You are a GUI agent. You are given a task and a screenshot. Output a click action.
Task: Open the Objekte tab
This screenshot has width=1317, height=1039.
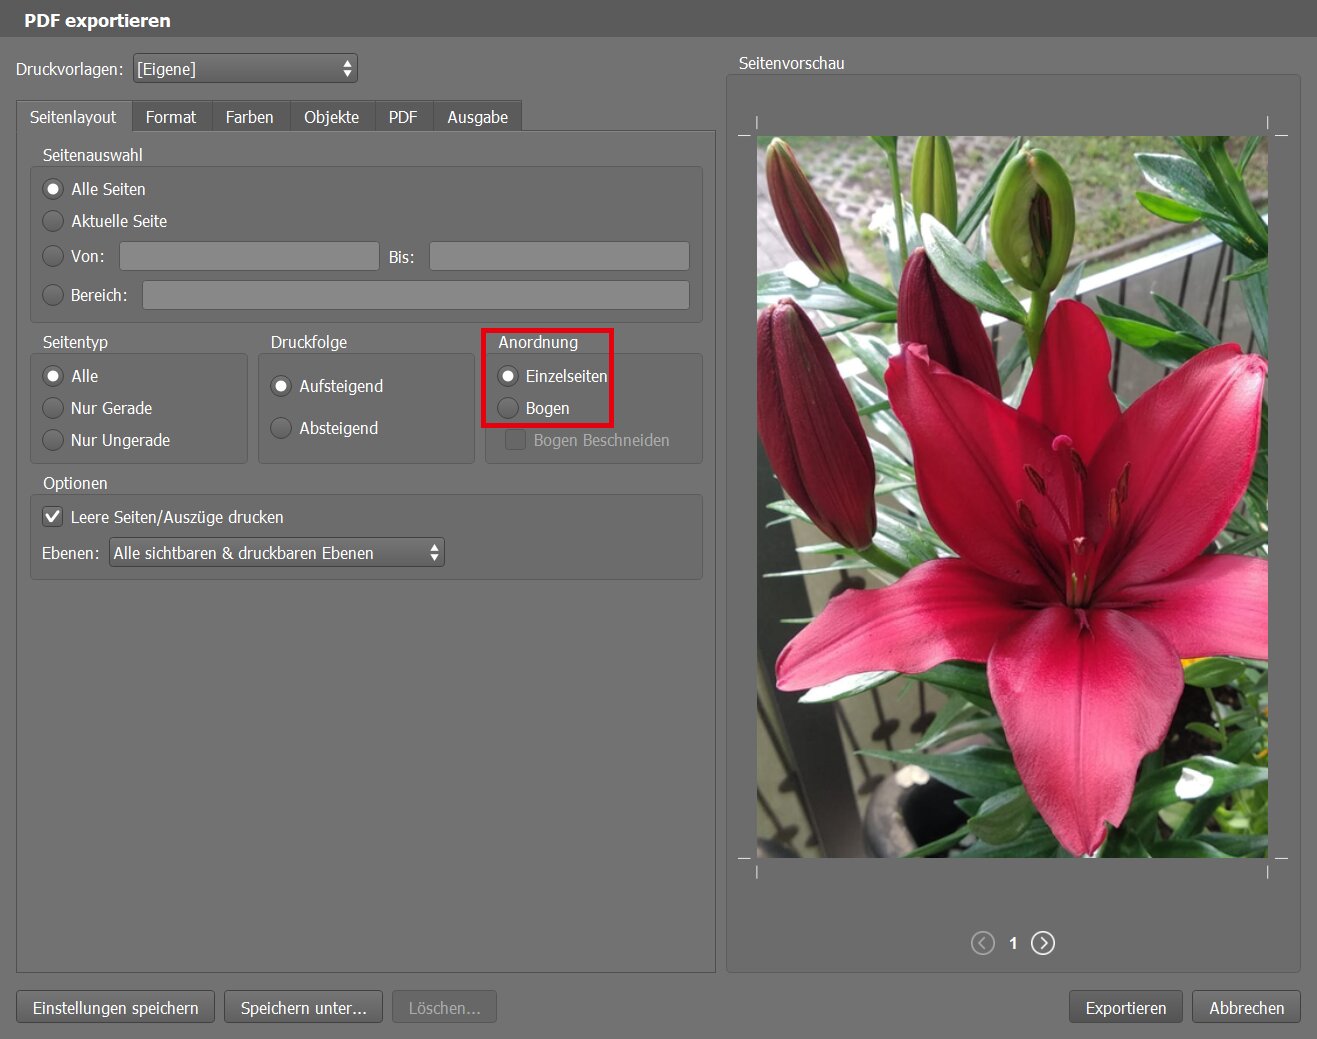coord(331,117)
